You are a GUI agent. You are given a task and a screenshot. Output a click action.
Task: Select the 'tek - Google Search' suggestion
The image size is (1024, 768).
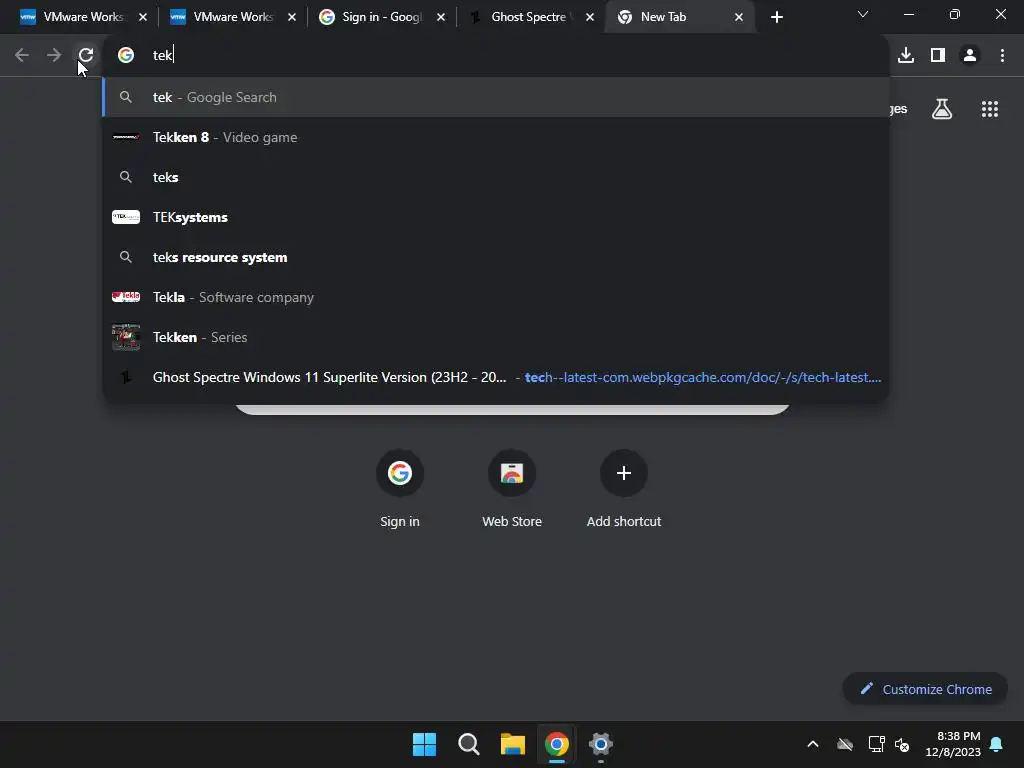(496, 97)
